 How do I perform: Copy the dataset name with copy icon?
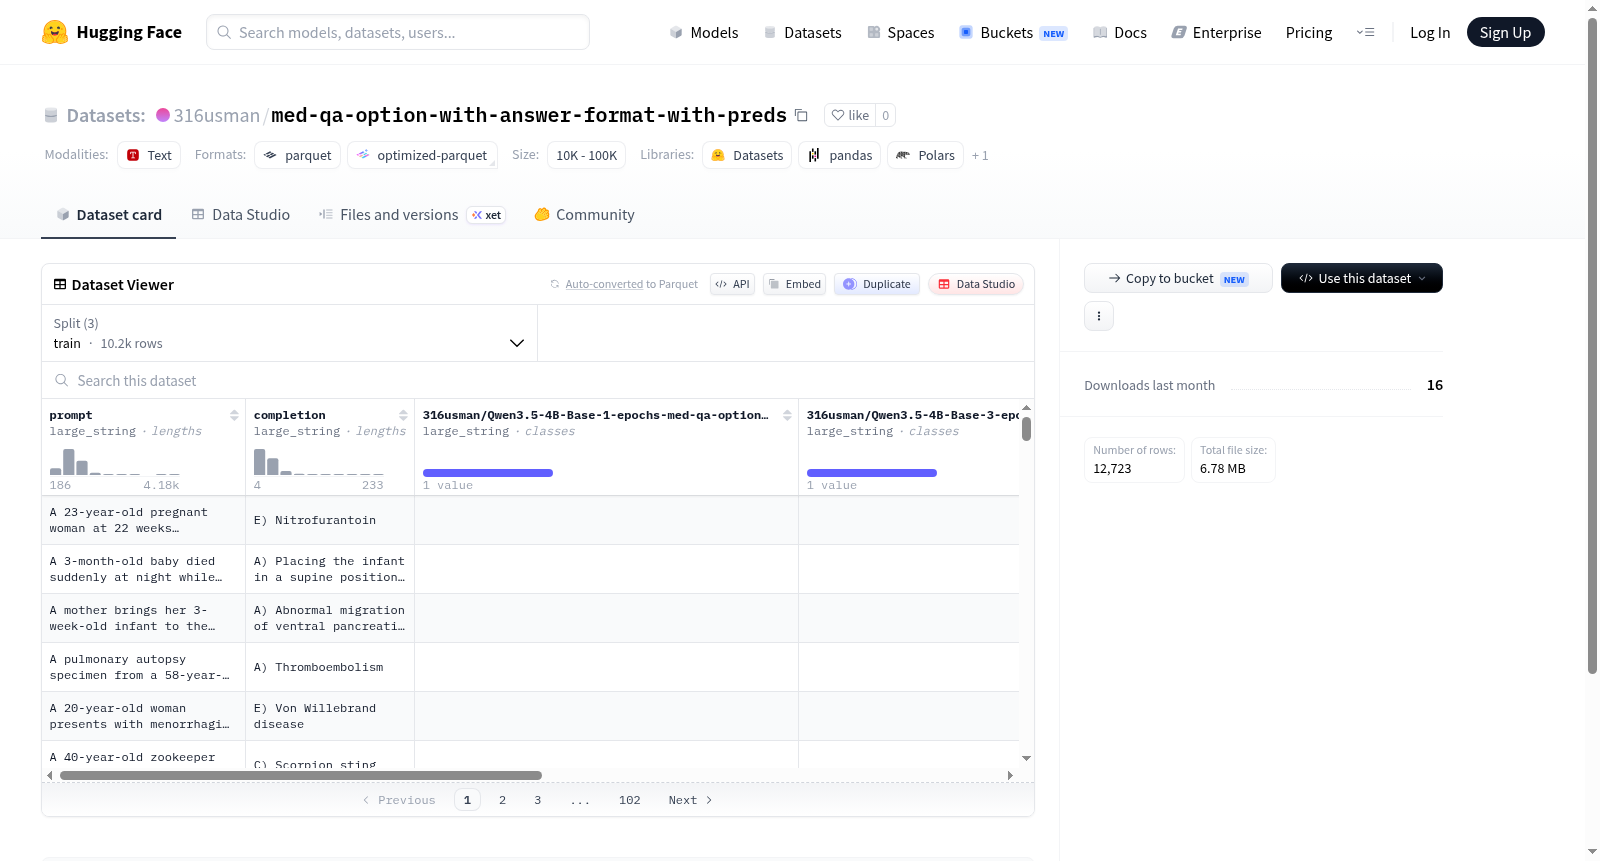pos(801,115)
